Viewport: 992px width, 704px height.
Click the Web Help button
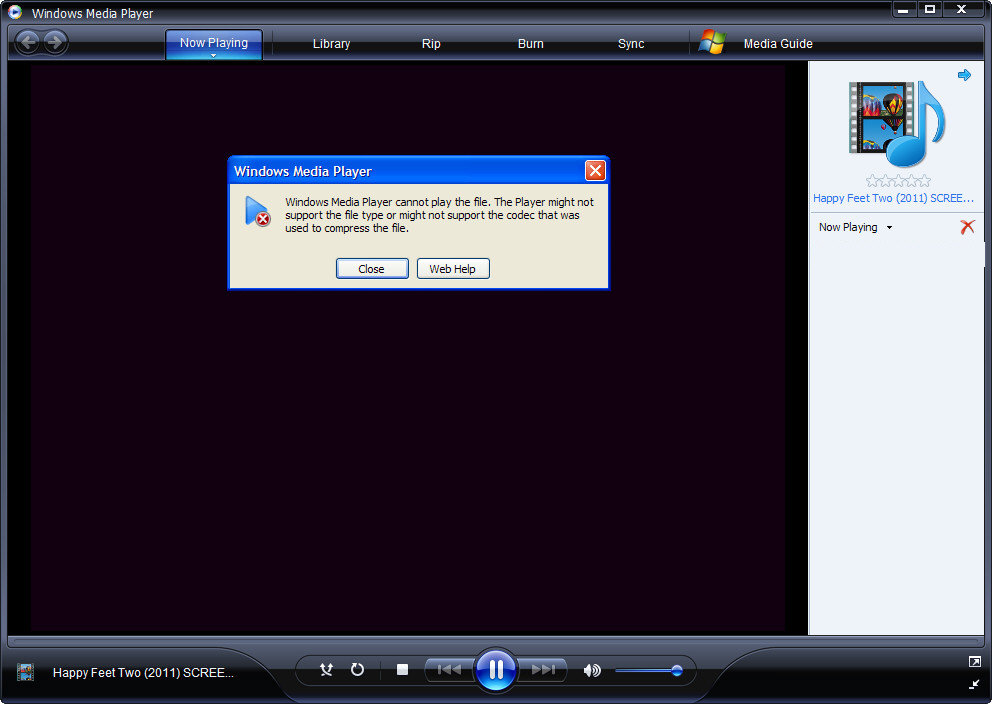pyautogui.click(x=453, y=269)
